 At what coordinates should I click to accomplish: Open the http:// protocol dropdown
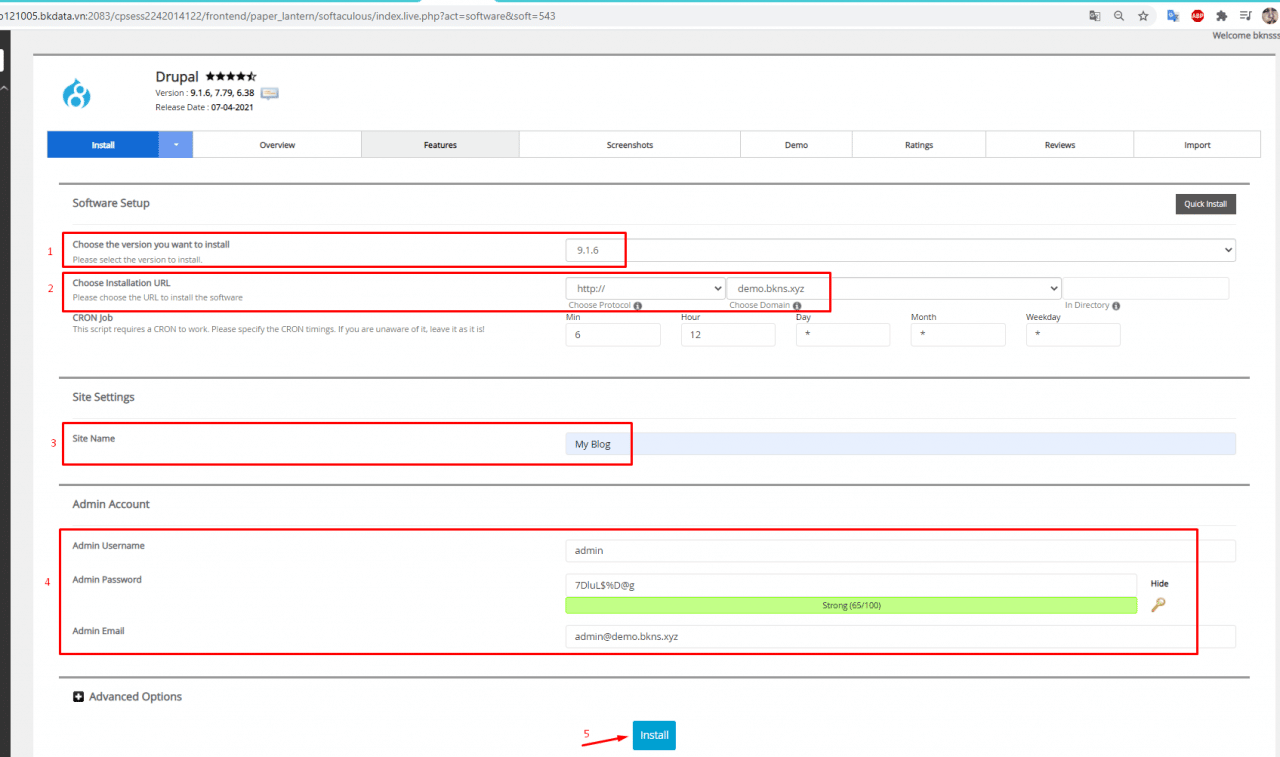pos(645,288)
